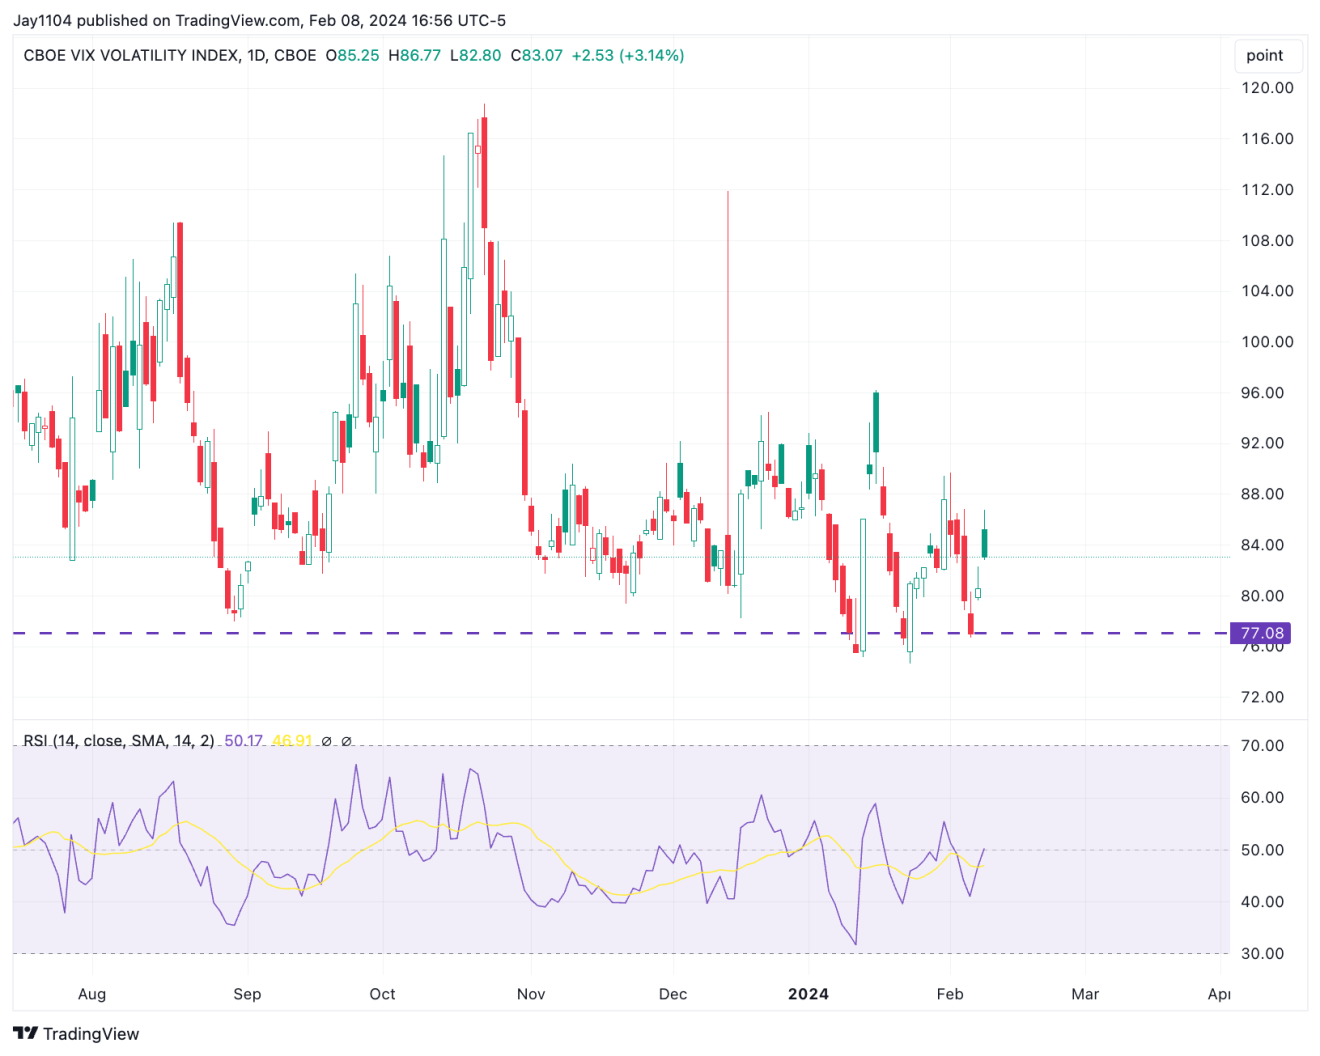1320x1056 pixels.
Task: Click the RSI 50.00 axis label
Action: click(1263, 850)
